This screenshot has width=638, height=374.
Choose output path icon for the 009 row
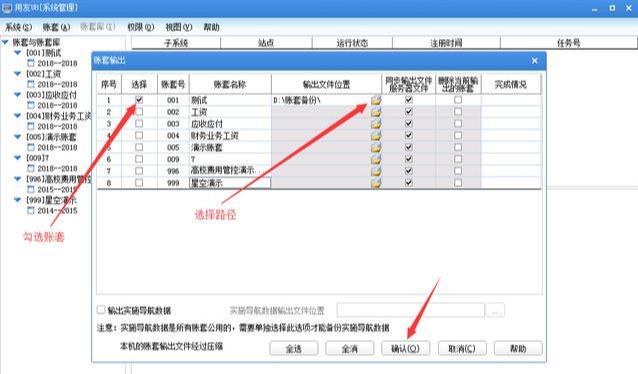pyautogui.click(x=376, y=159)
